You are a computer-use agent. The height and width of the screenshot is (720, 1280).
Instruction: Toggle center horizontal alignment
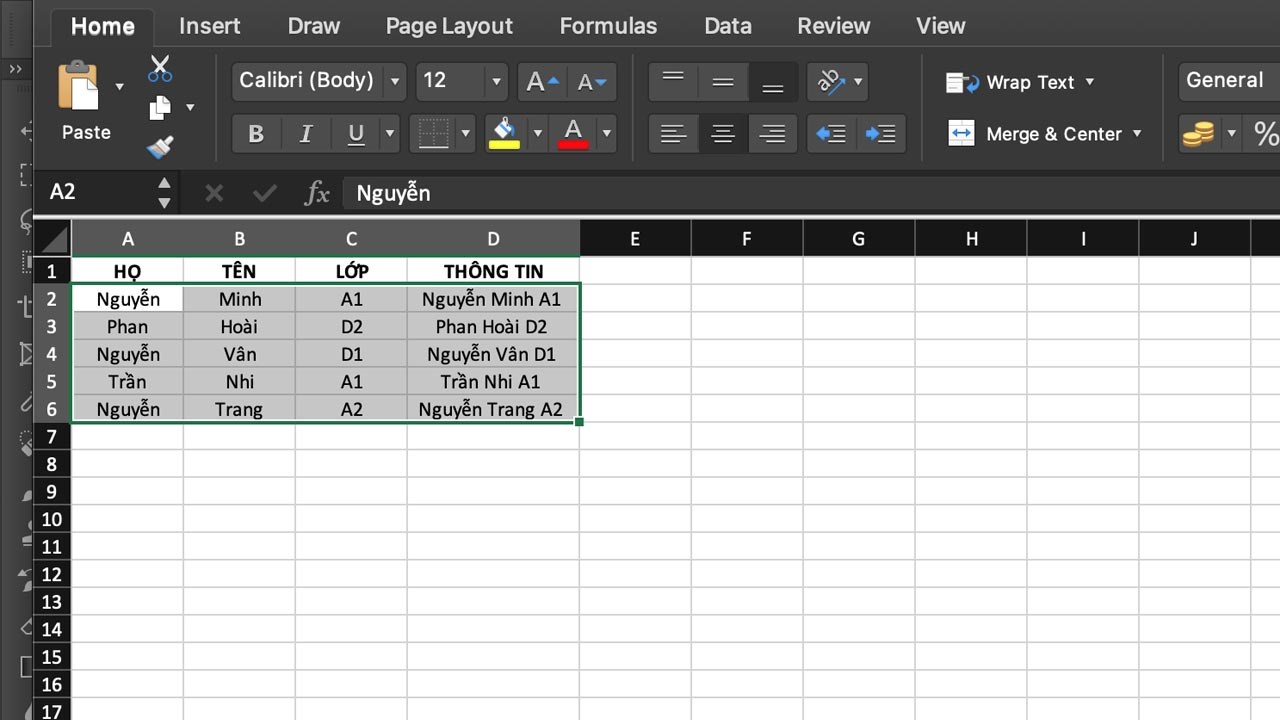click(x=723, y=133)
